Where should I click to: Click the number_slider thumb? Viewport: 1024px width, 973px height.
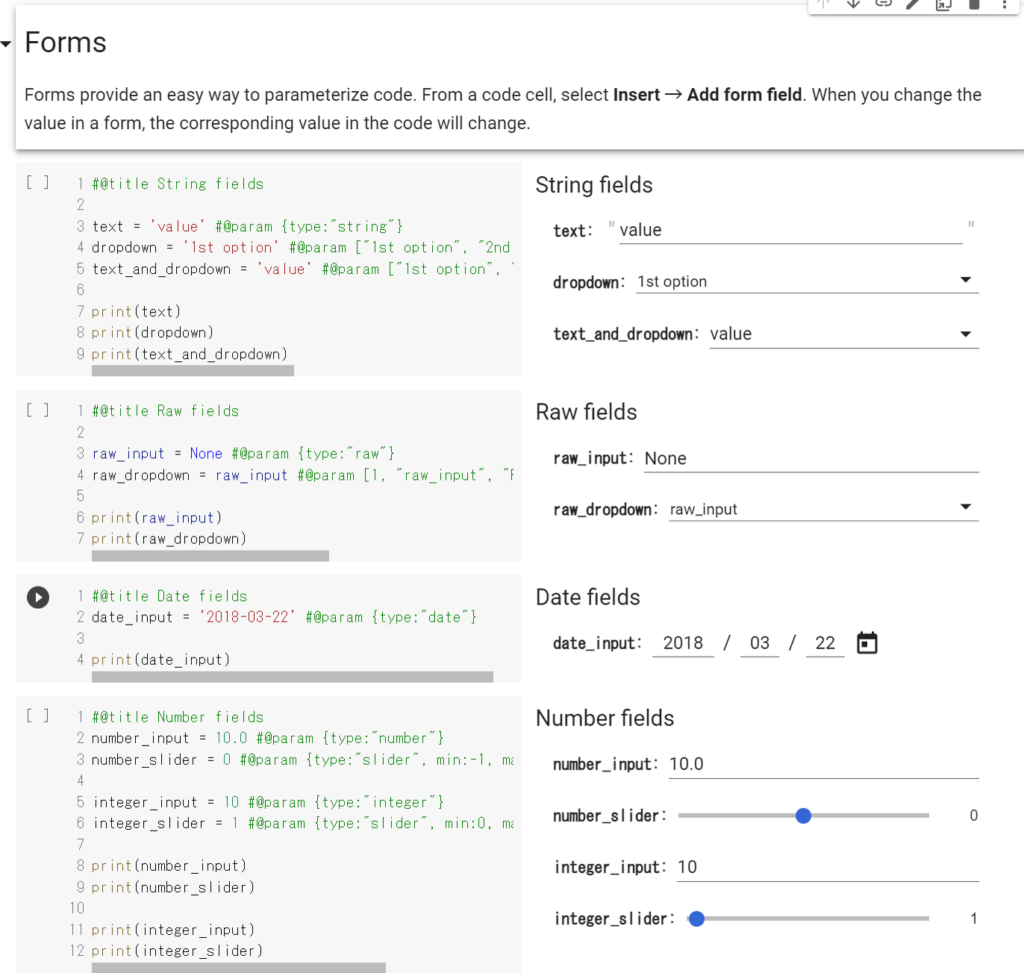tap(803, 816)
